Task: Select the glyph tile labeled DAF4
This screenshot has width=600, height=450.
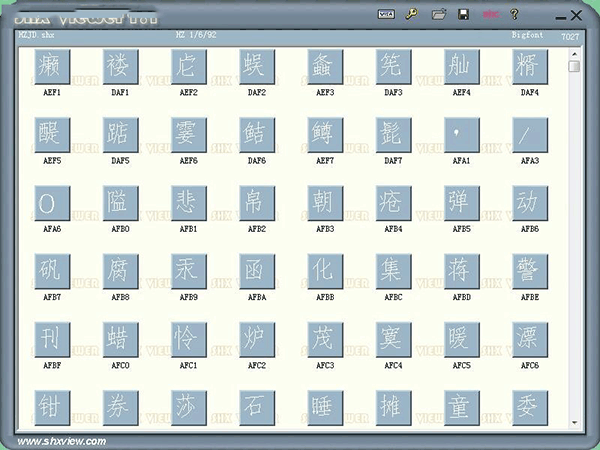Action: click(529, 66)
